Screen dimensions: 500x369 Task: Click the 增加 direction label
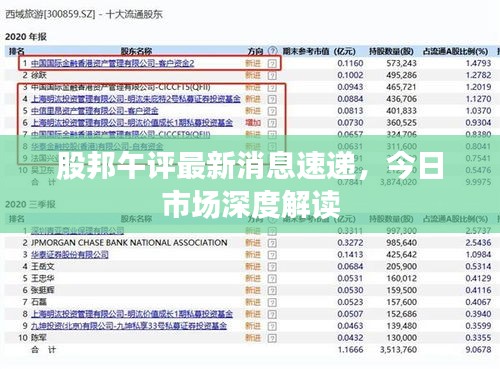click(253, 123)
